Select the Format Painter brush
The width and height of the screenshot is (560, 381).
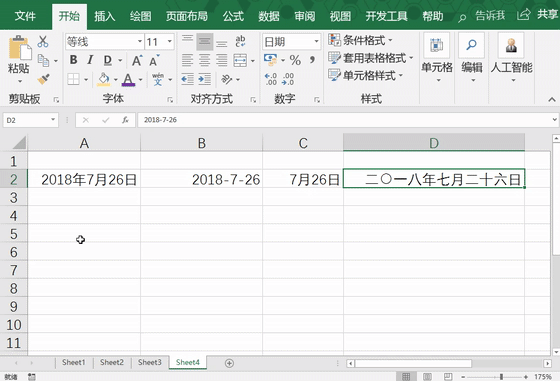43,79
